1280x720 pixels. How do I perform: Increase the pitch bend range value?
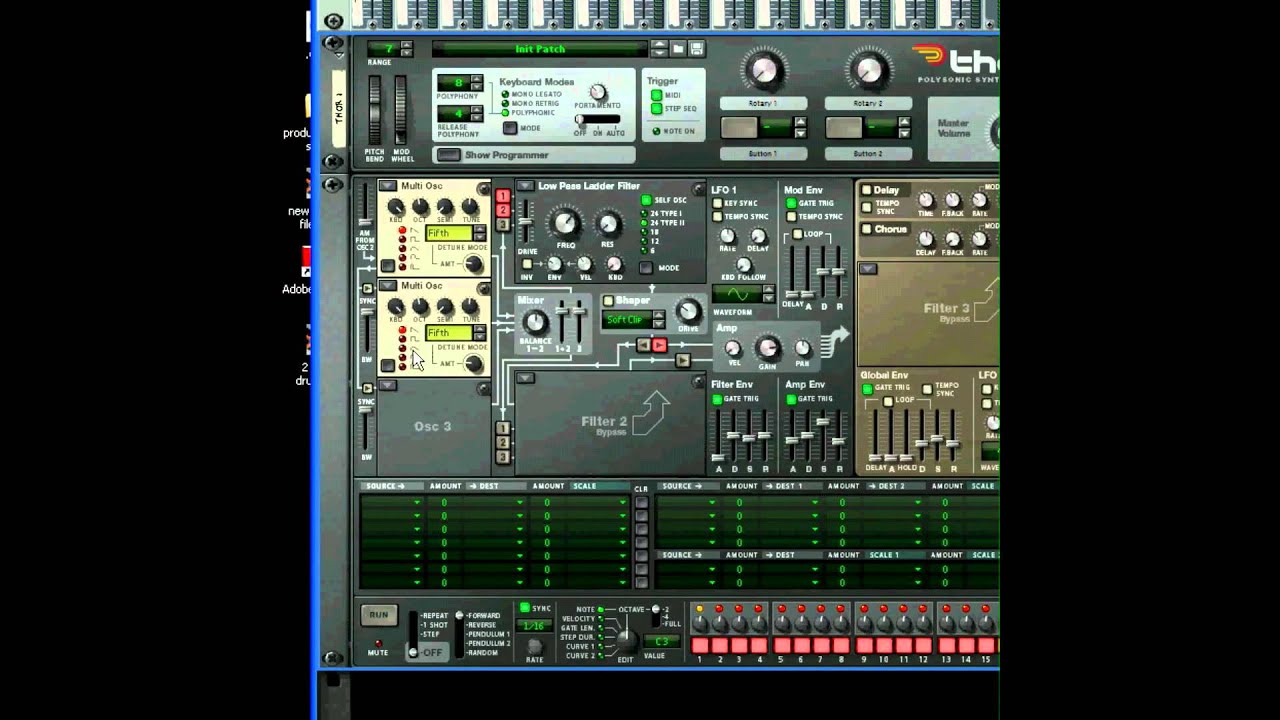(406, 44)
